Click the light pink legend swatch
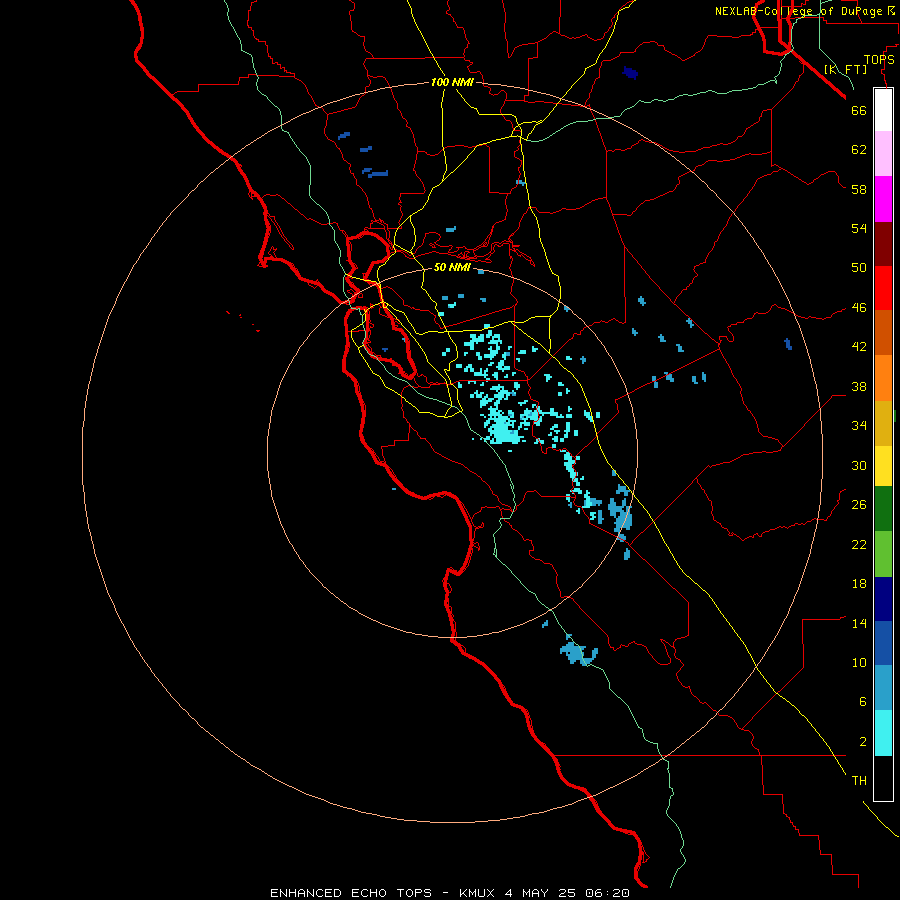Screen dimensions: 900x900 883,154
